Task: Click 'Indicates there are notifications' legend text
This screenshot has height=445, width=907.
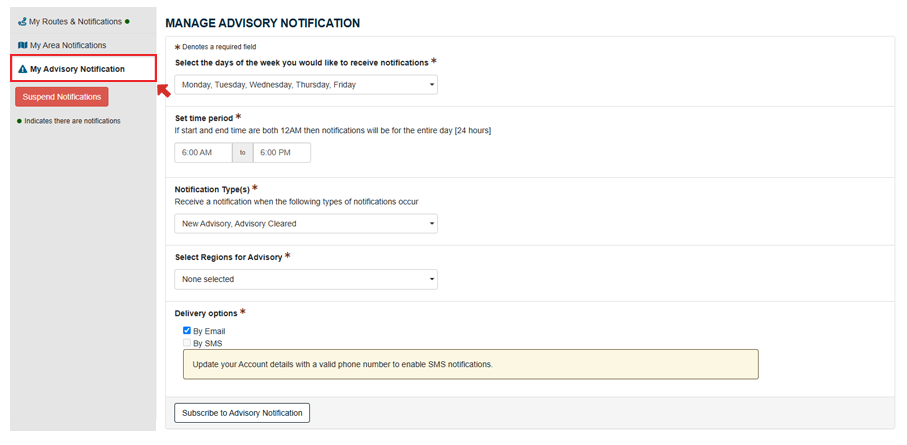Action: (x=72, y=121)
